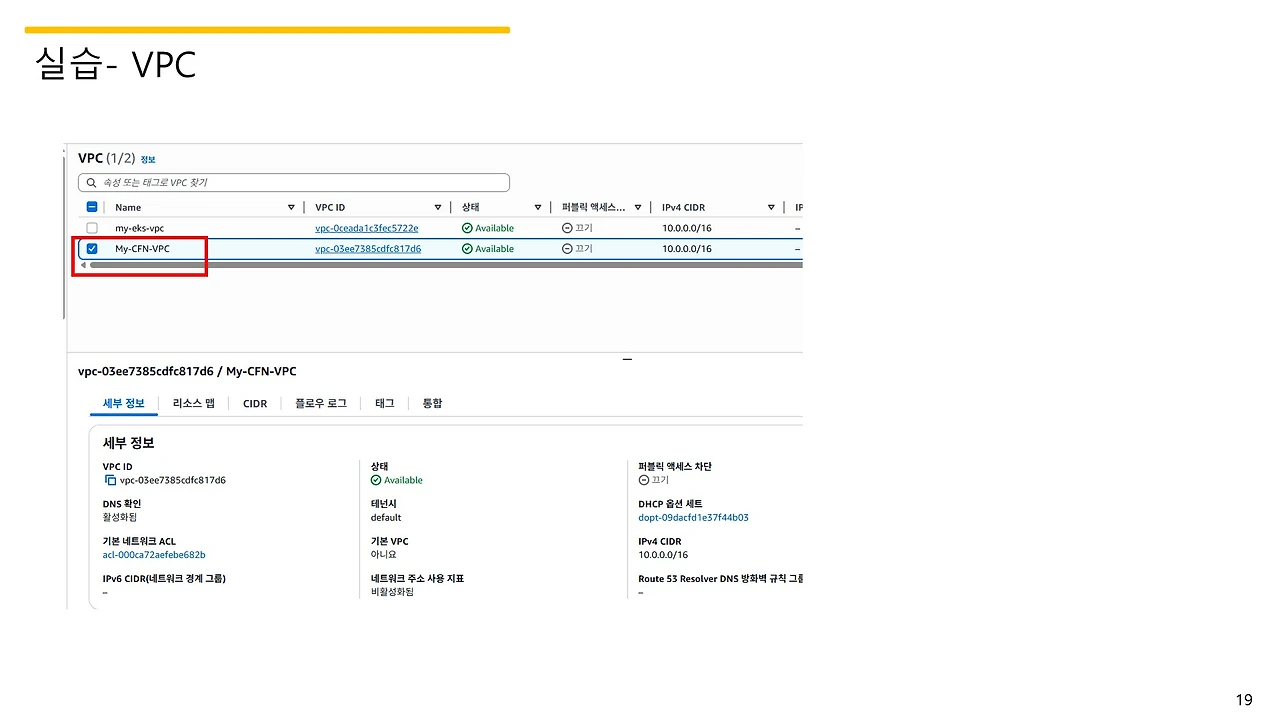Click the 기본 VPC value 아니요
The image size is (1280, 720).
tap(384, 555)
